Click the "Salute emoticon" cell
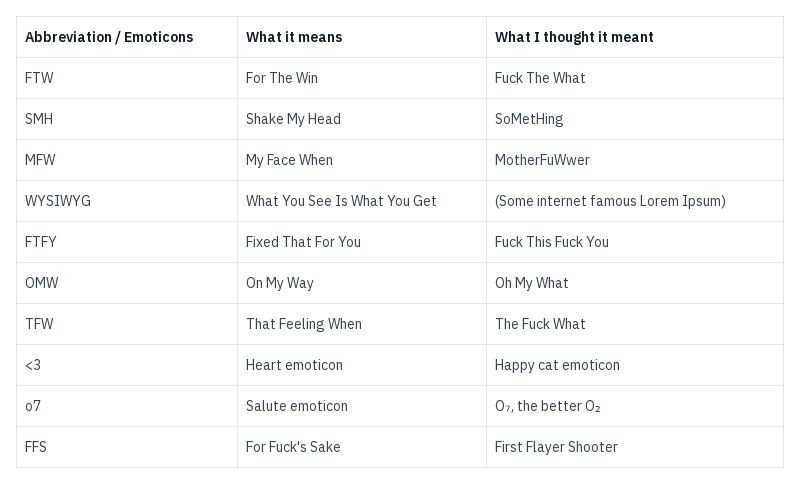This screenshot has height=480, width=800. (x=297, y=406)
